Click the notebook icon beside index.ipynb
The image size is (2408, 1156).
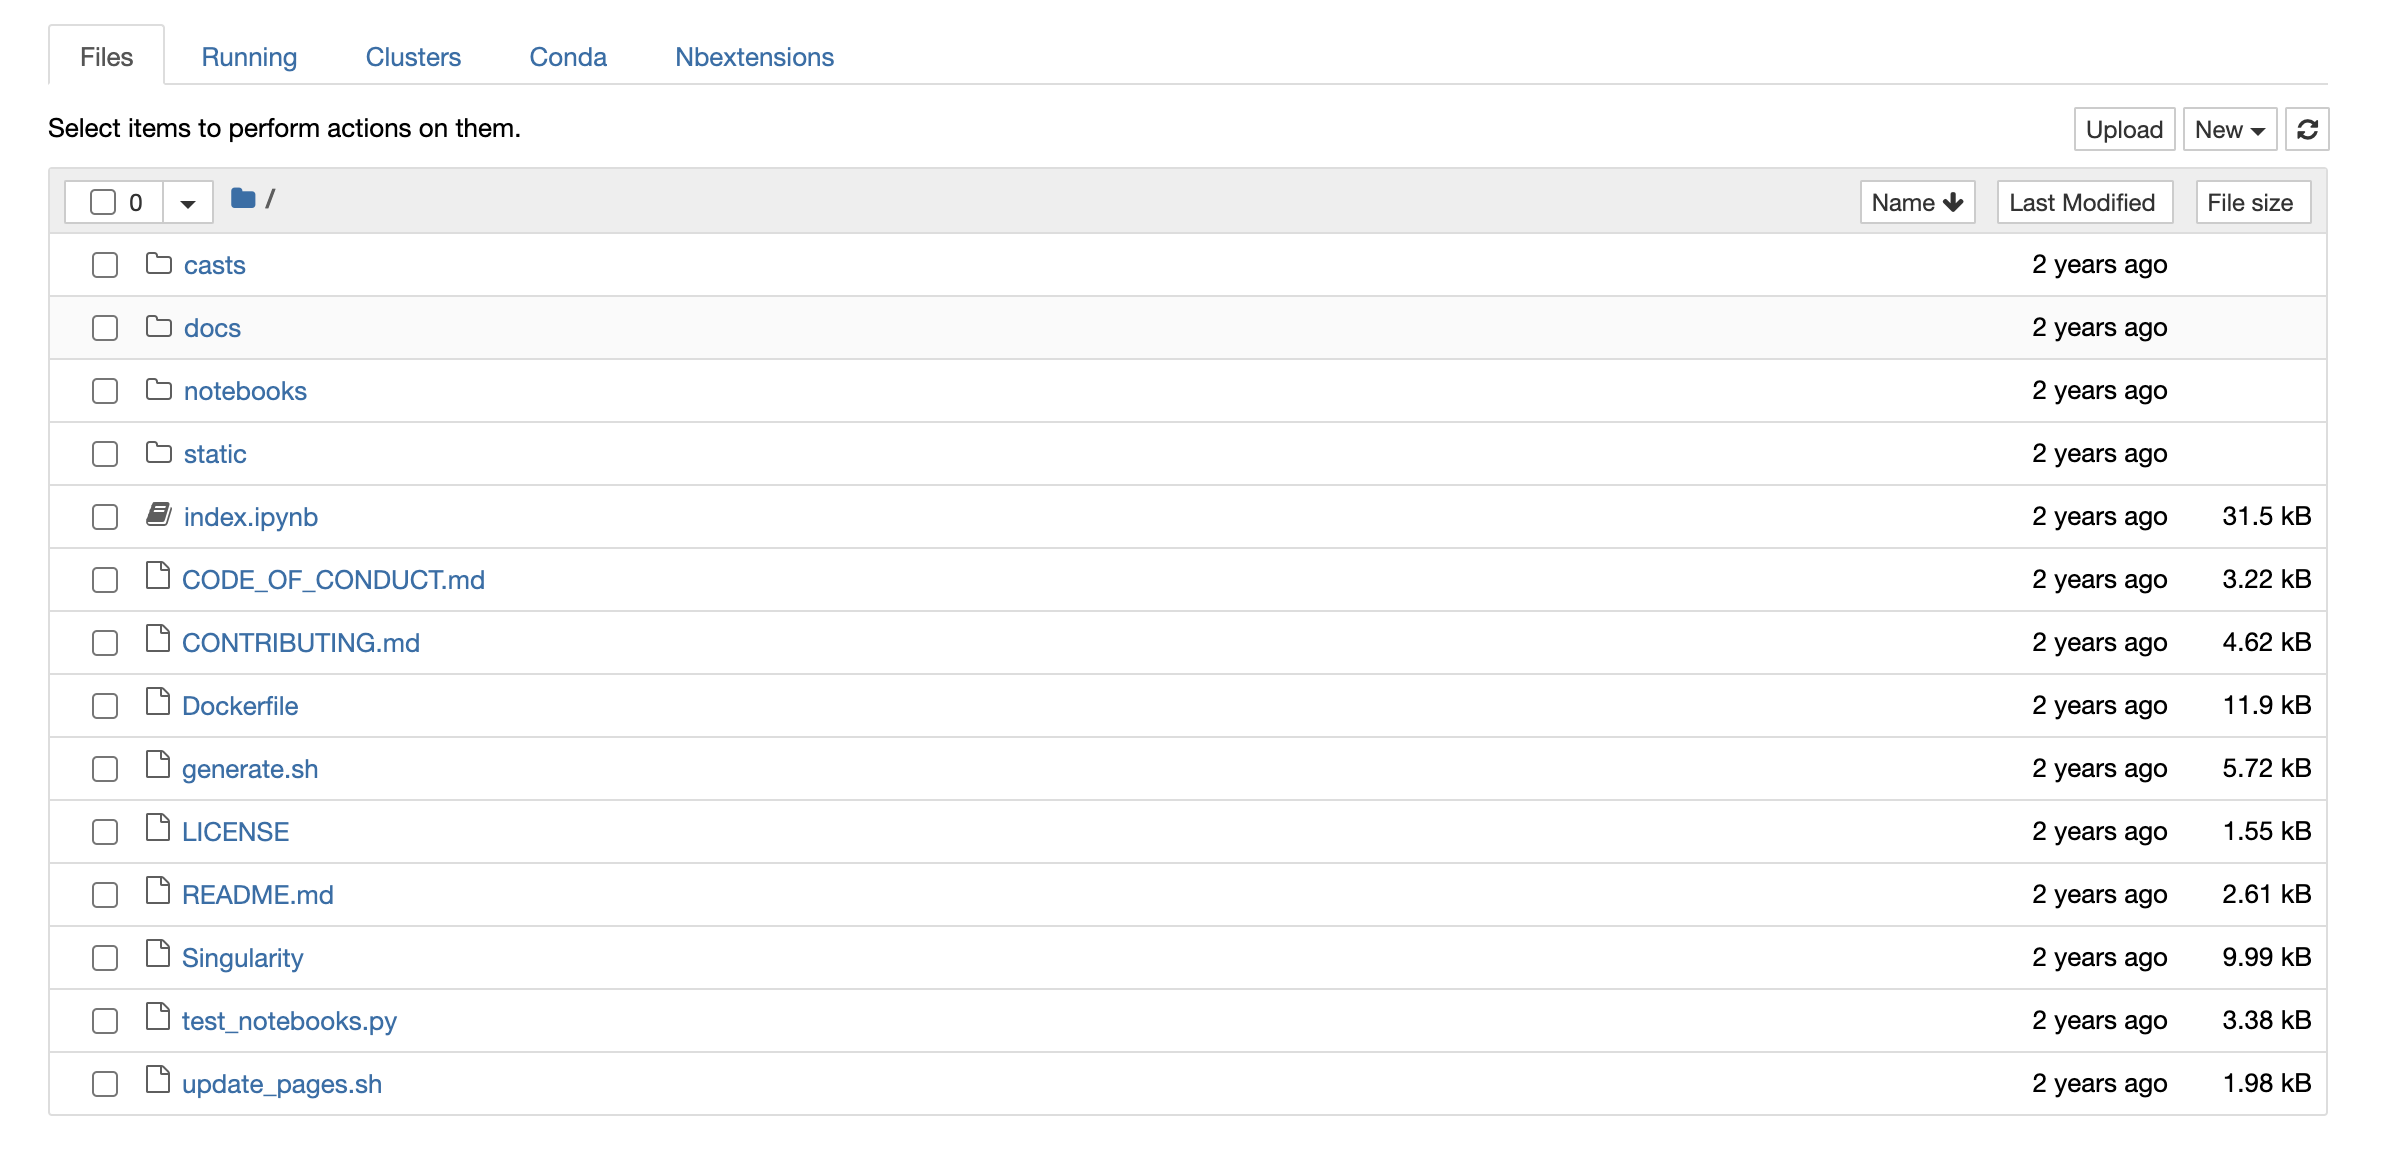tap(158, 515)
